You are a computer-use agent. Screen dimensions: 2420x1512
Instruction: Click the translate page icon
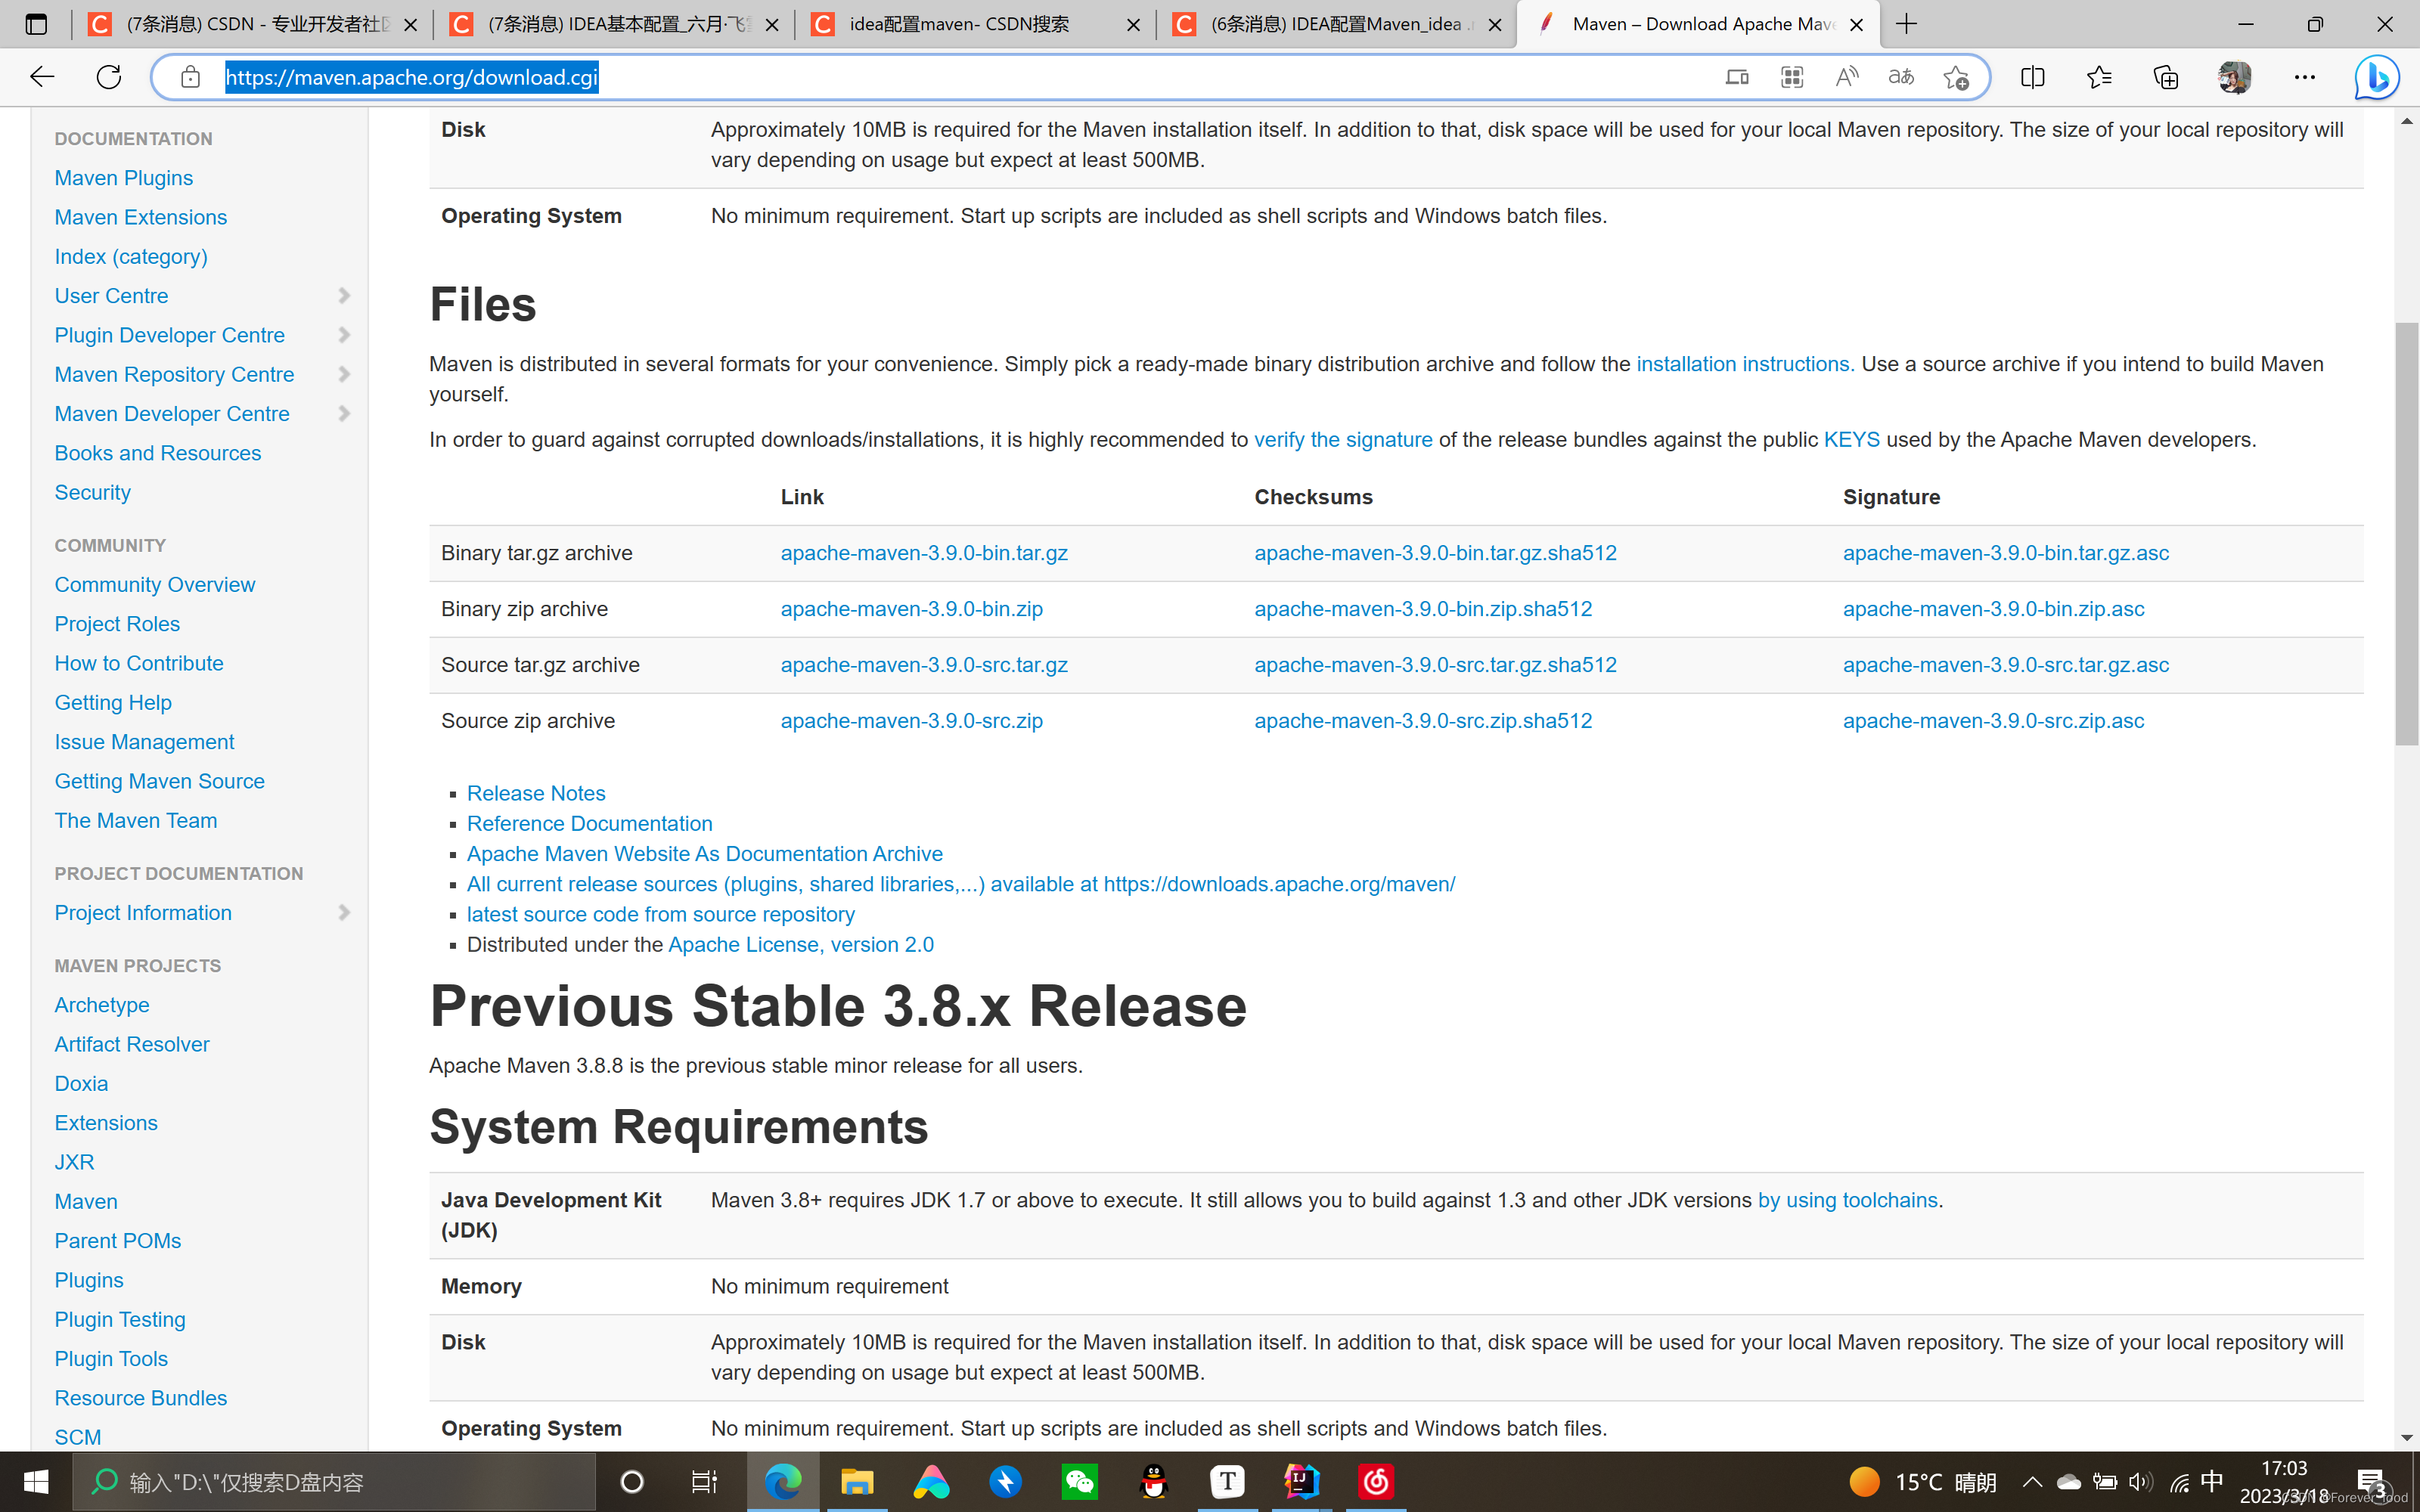(1901, 77)
